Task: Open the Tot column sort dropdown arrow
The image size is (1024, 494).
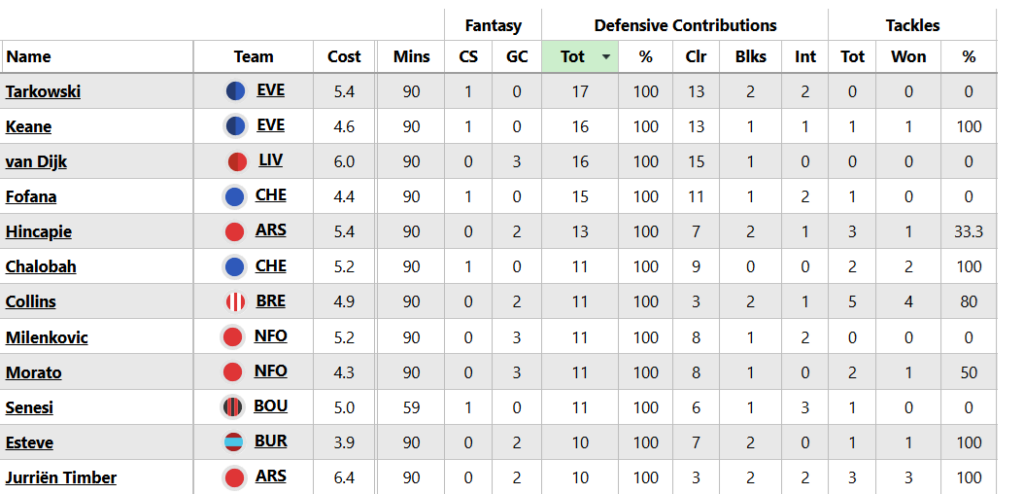Action: (605, 57)
